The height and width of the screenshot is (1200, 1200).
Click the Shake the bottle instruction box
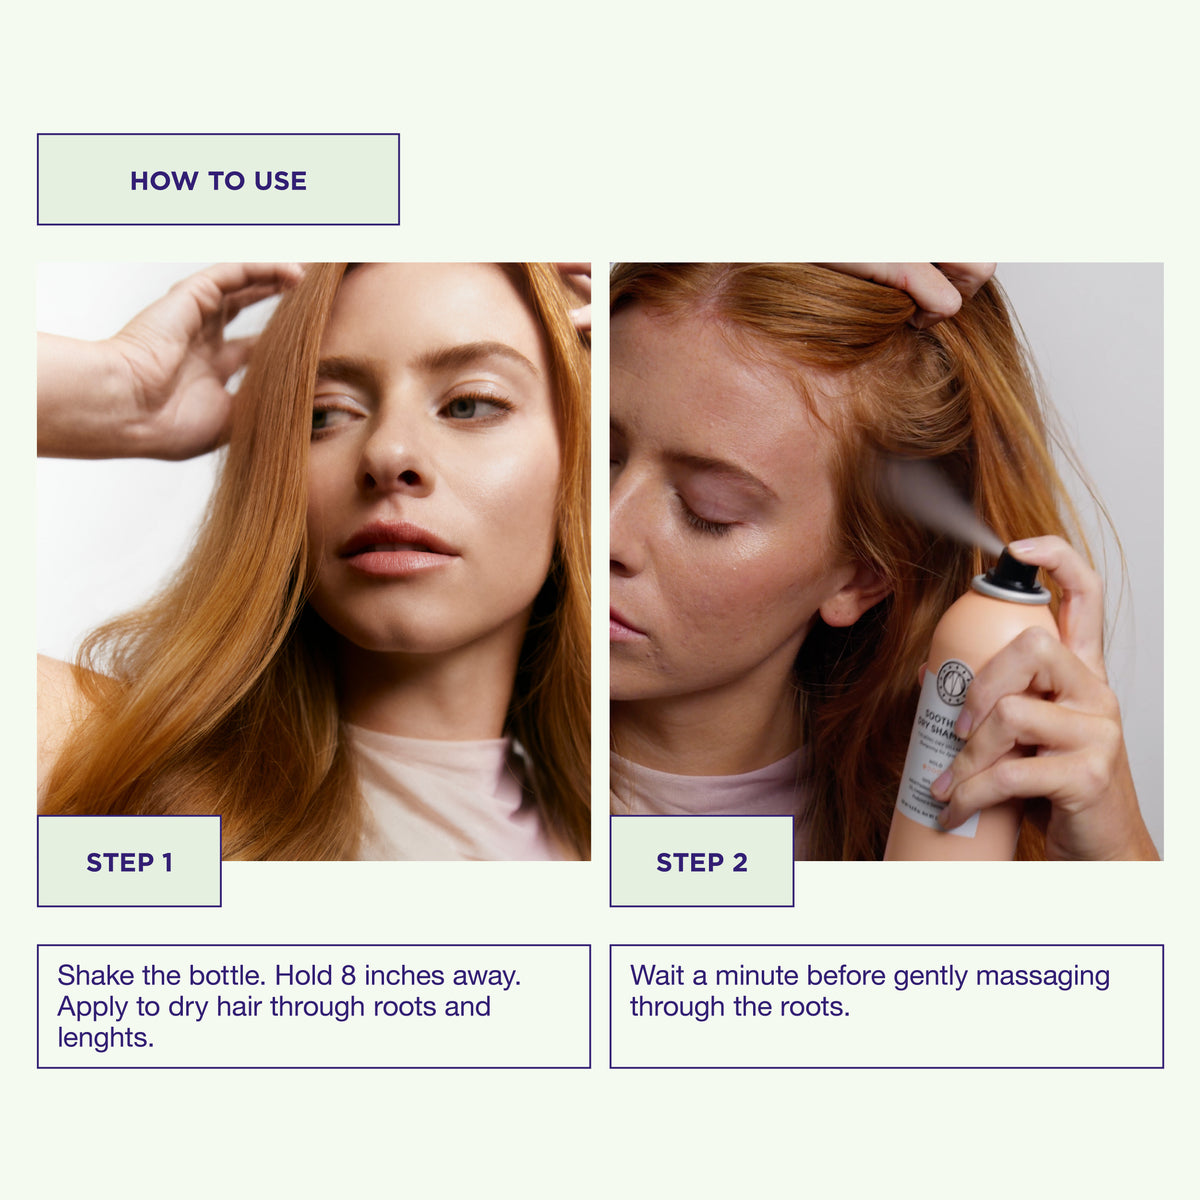314,1006
